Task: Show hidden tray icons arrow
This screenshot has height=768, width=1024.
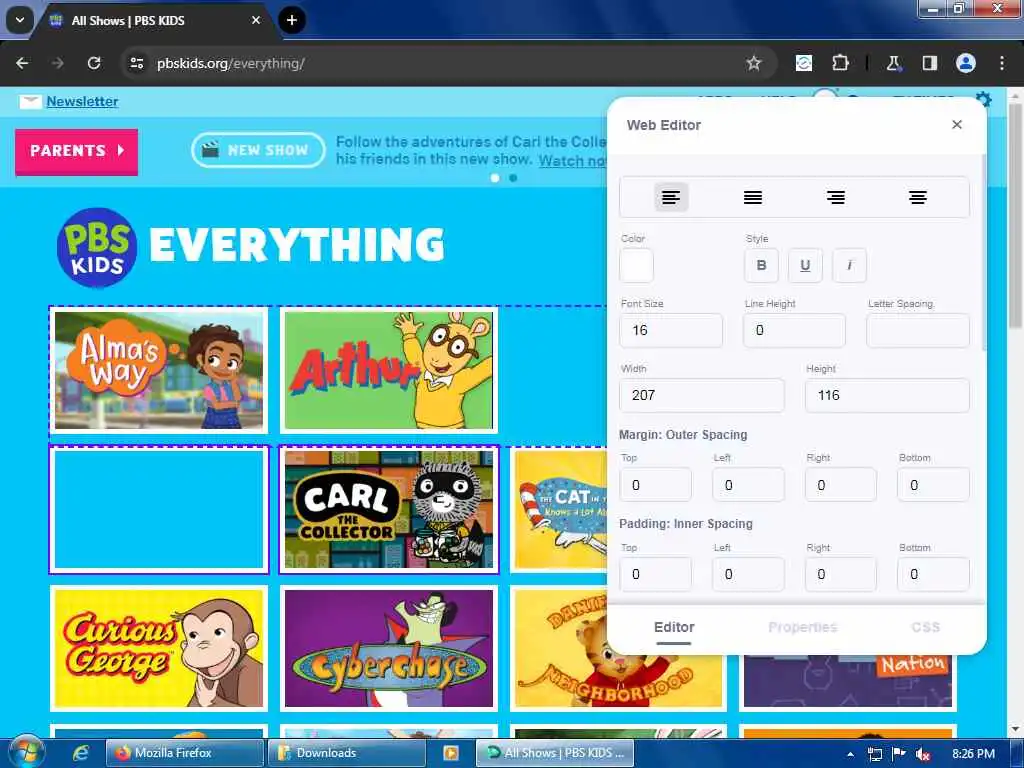Action: (850, 754)
